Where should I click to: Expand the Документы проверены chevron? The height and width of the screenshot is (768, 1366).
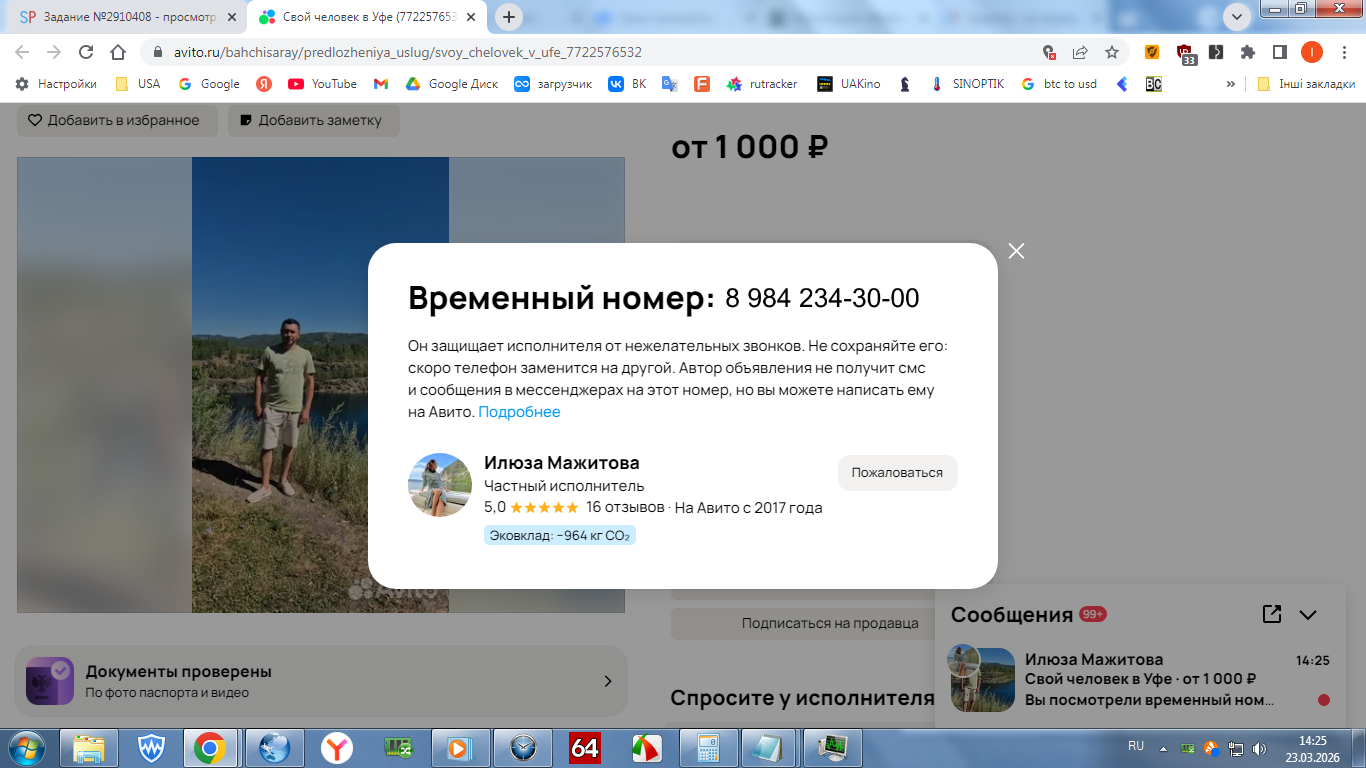[607, 681]
